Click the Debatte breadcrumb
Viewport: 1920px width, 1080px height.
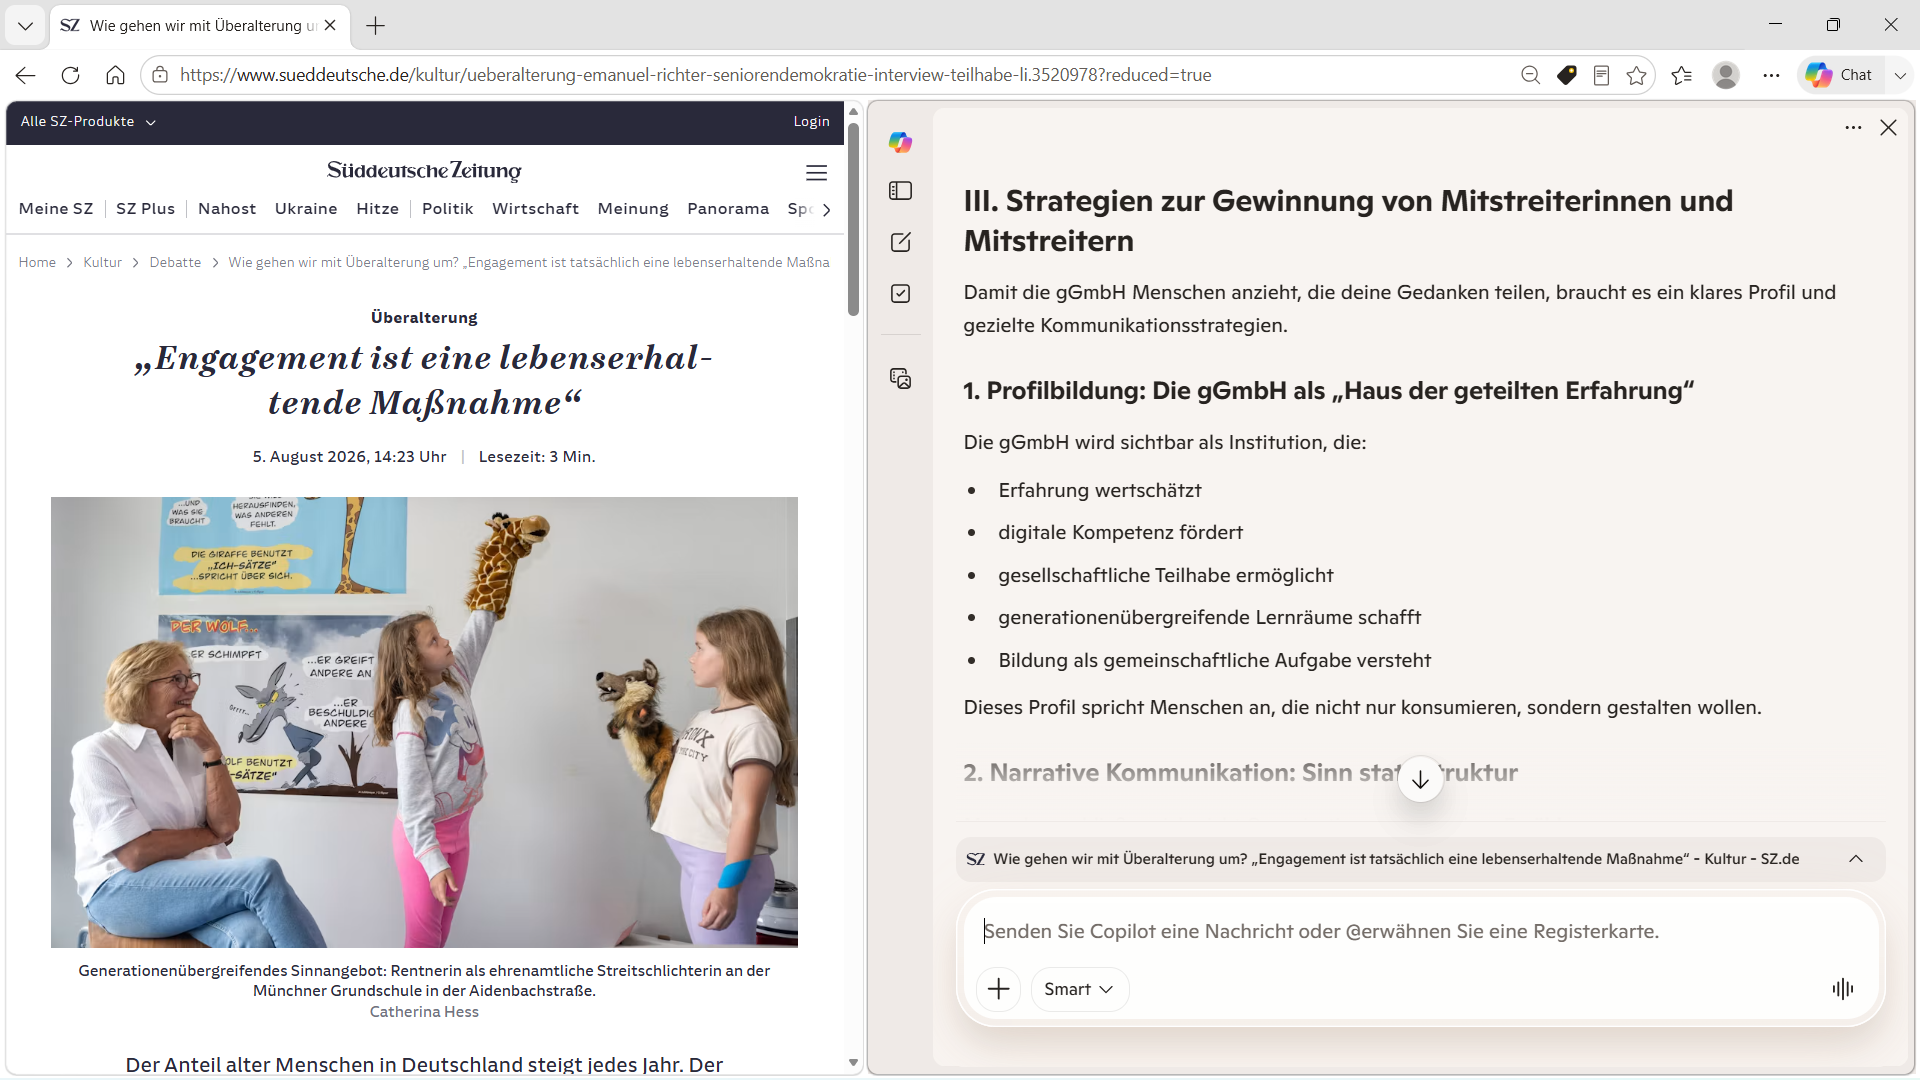click(x=175, y=263)
